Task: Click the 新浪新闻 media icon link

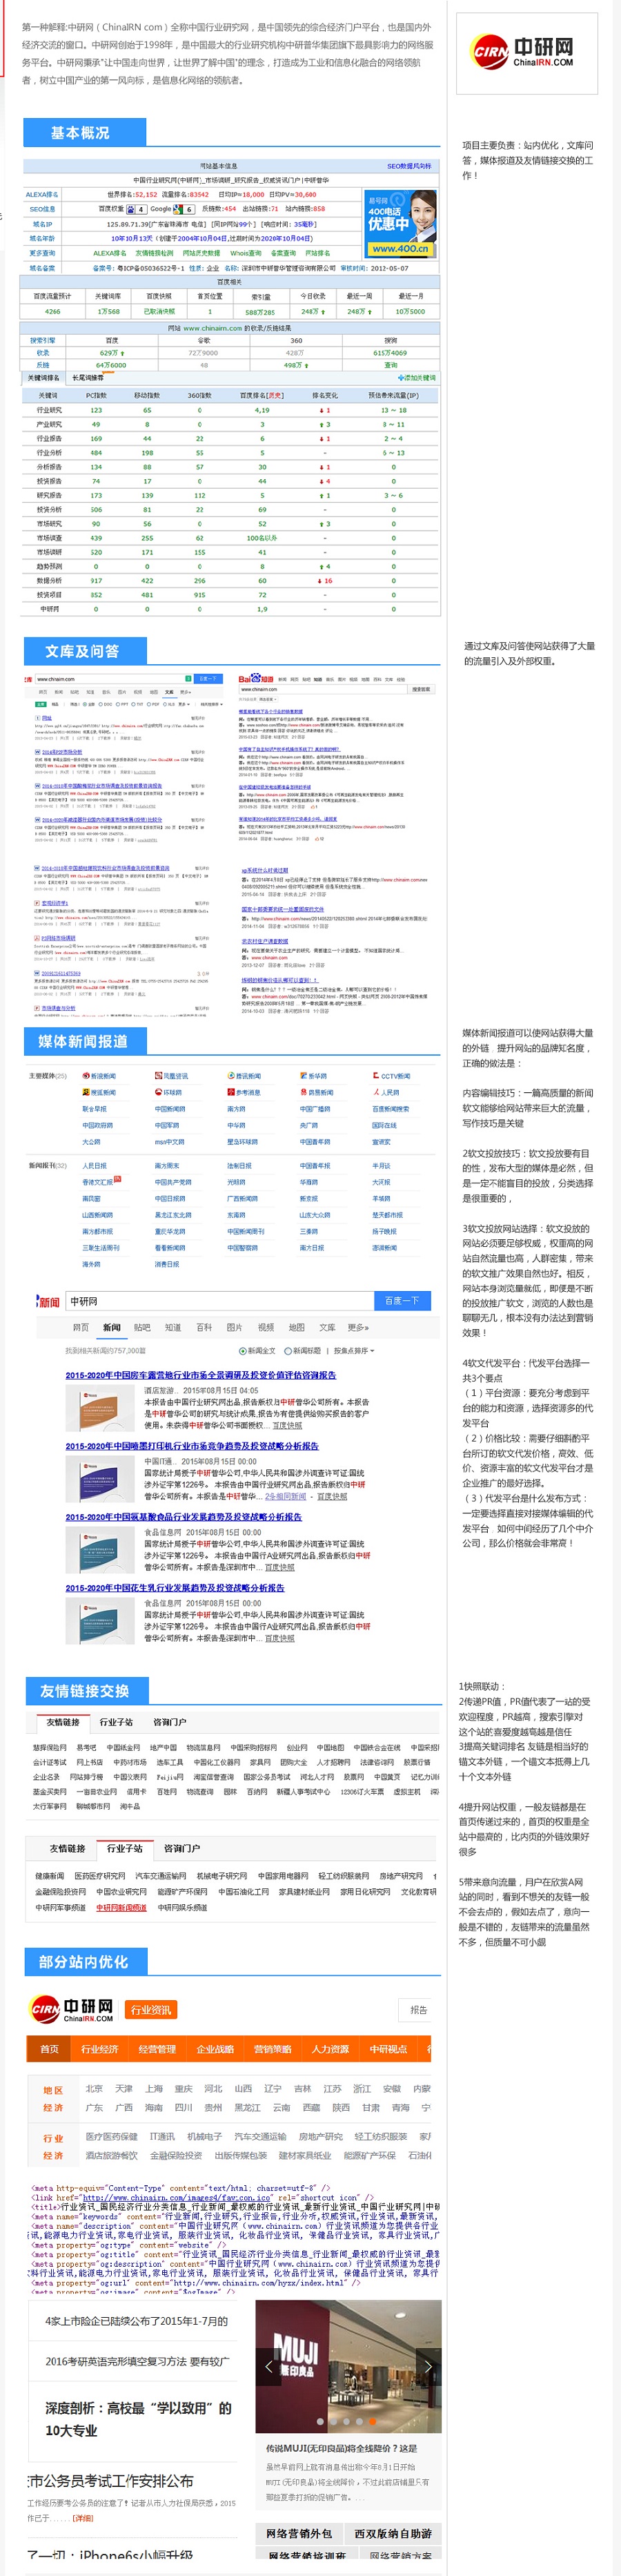Action: coord(100,1076)
